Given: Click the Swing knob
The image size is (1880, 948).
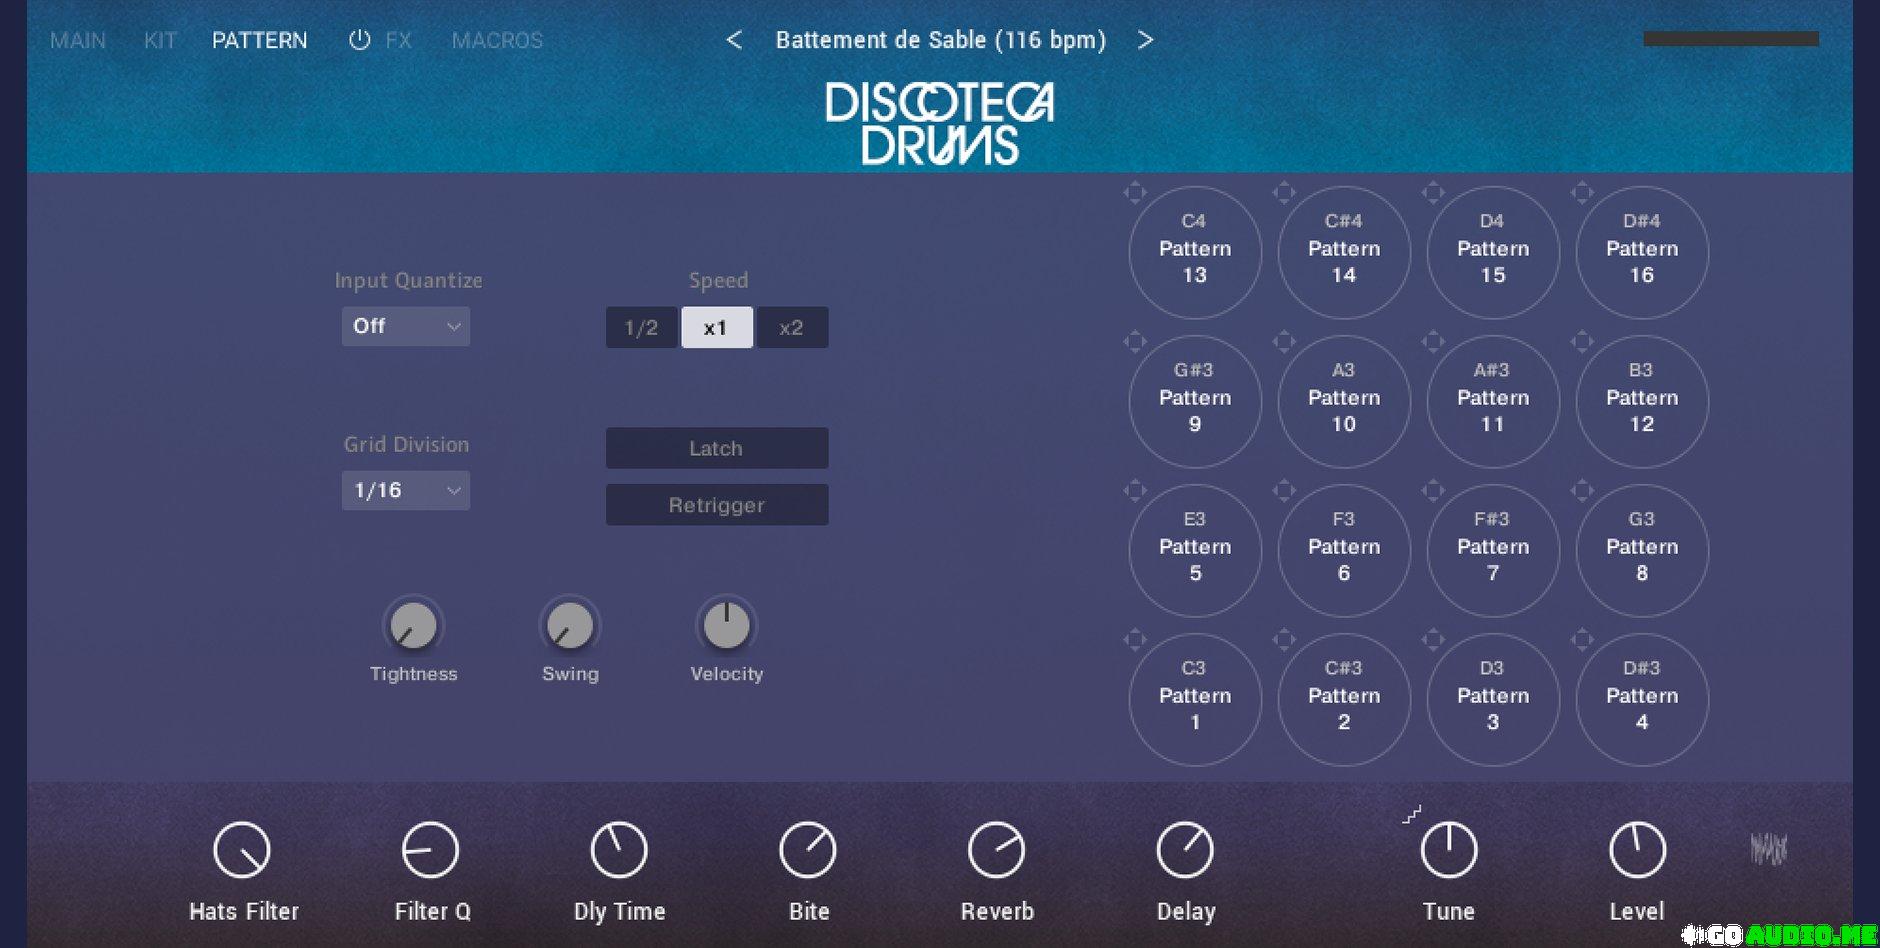Looking at the screenshot, I should coord(570,626).
